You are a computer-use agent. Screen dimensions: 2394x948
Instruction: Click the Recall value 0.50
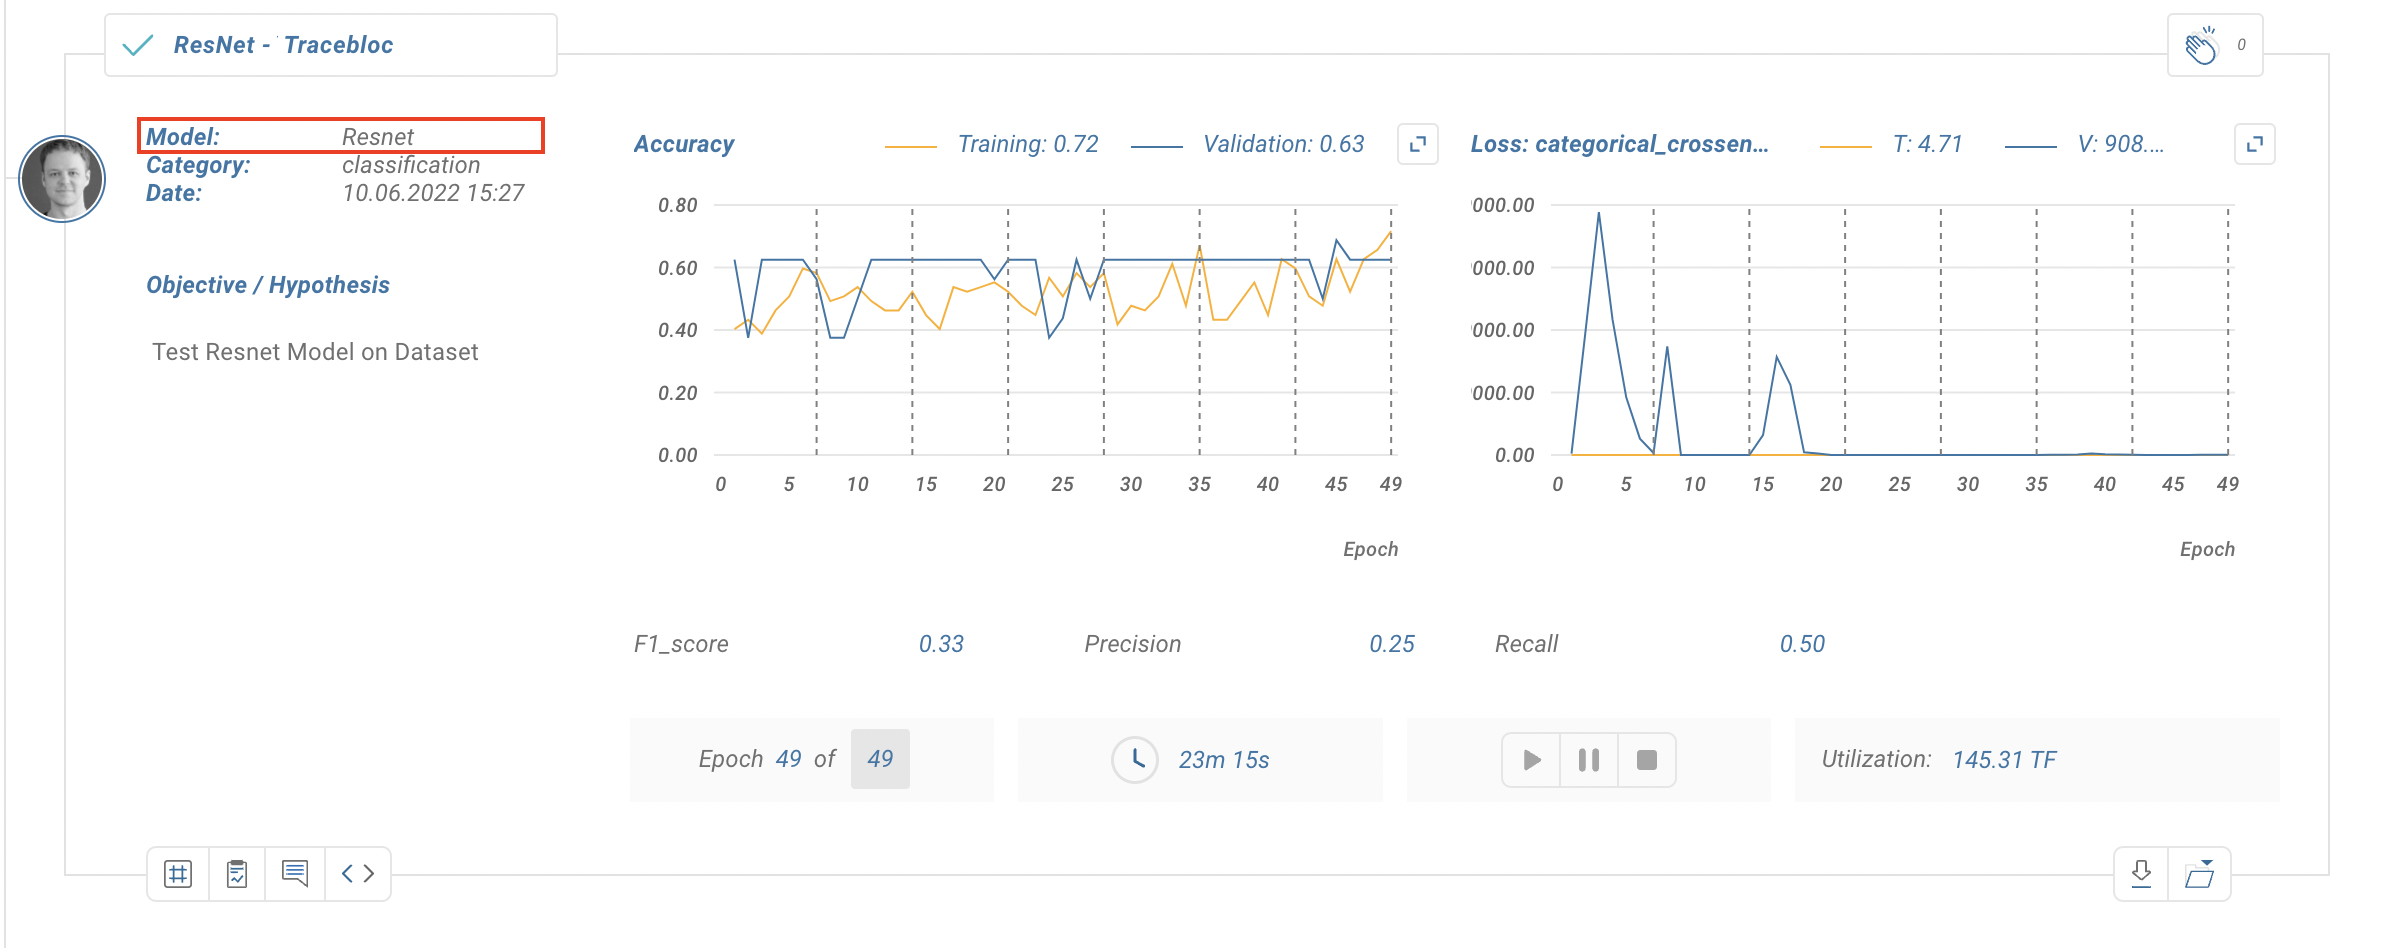point(1802,644)
